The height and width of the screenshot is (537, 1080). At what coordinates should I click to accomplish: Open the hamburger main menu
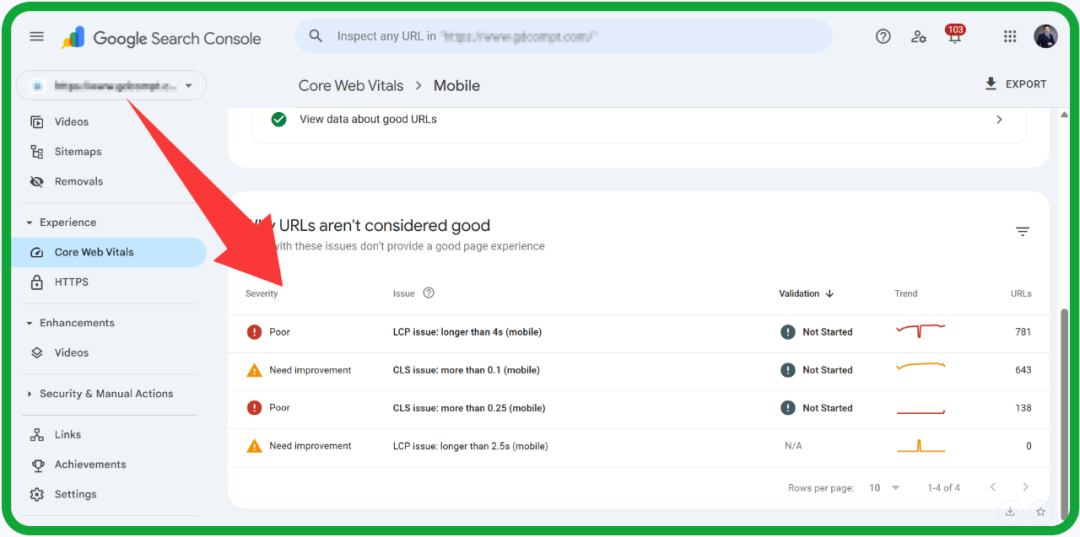[x=37, y=37]
